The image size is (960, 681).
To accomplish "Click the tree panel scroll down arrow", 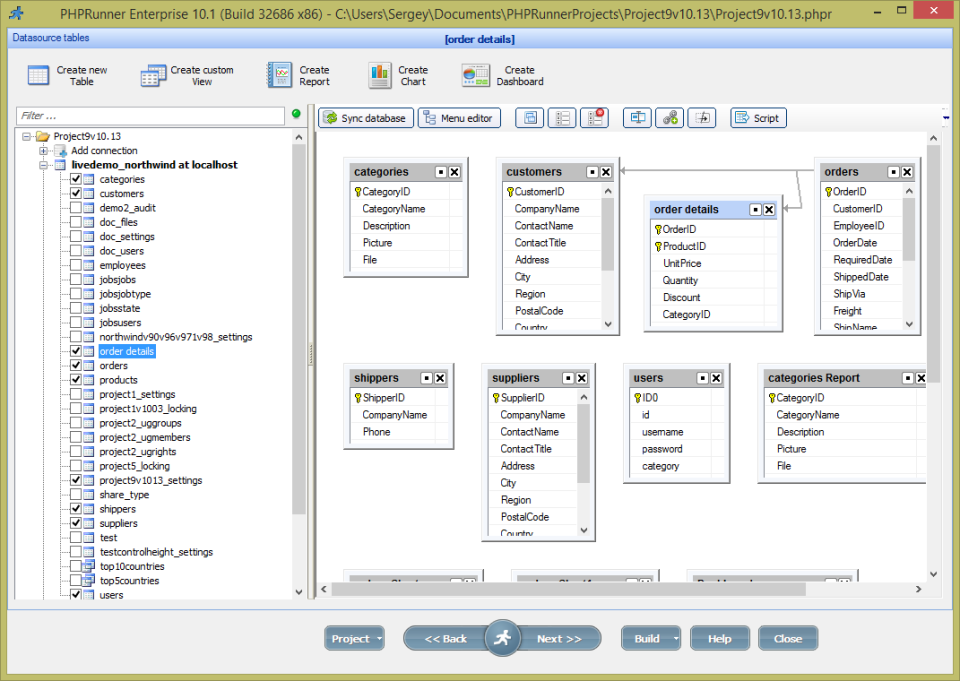I will tap(299, 592).
